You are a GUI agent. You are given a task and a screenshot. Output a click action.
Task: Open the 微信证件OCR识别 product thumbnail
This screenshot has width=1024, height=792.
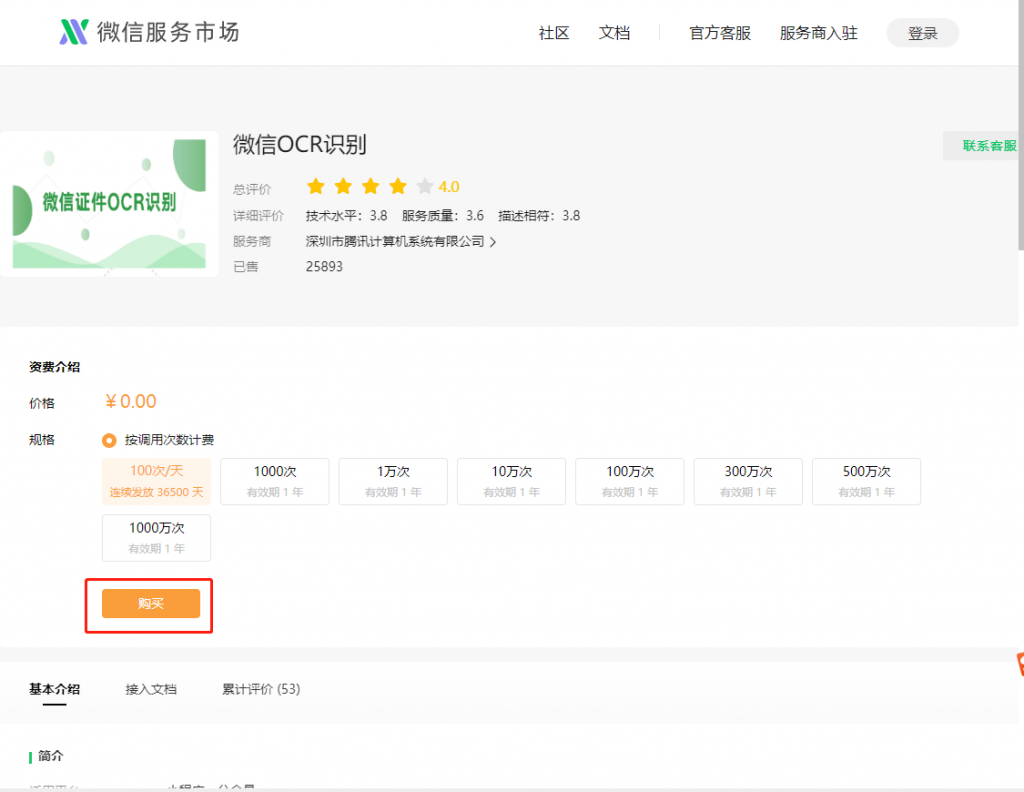click(x=109, y=204)
